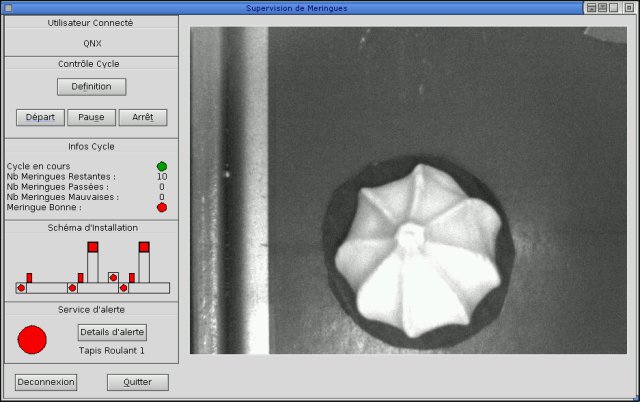Click the Nb Meringues Restantes value

(x=162, y=177)
